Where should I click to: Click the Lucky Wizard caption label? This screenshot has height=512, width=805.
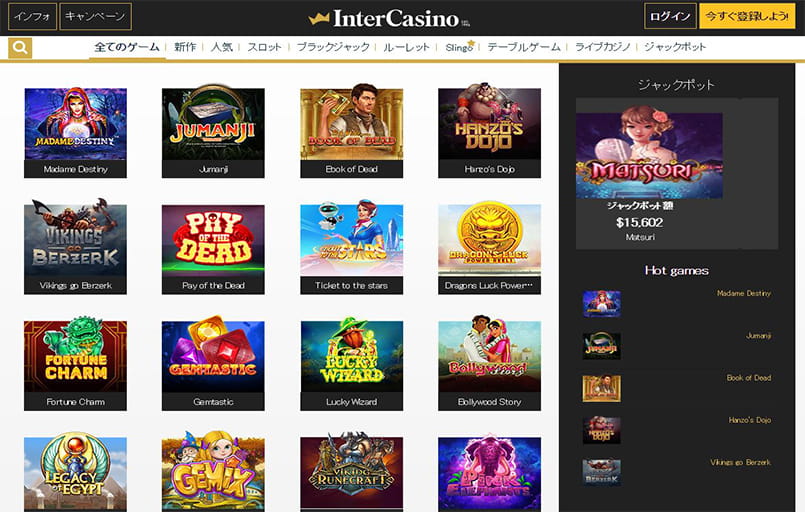(x=352, y=402)
